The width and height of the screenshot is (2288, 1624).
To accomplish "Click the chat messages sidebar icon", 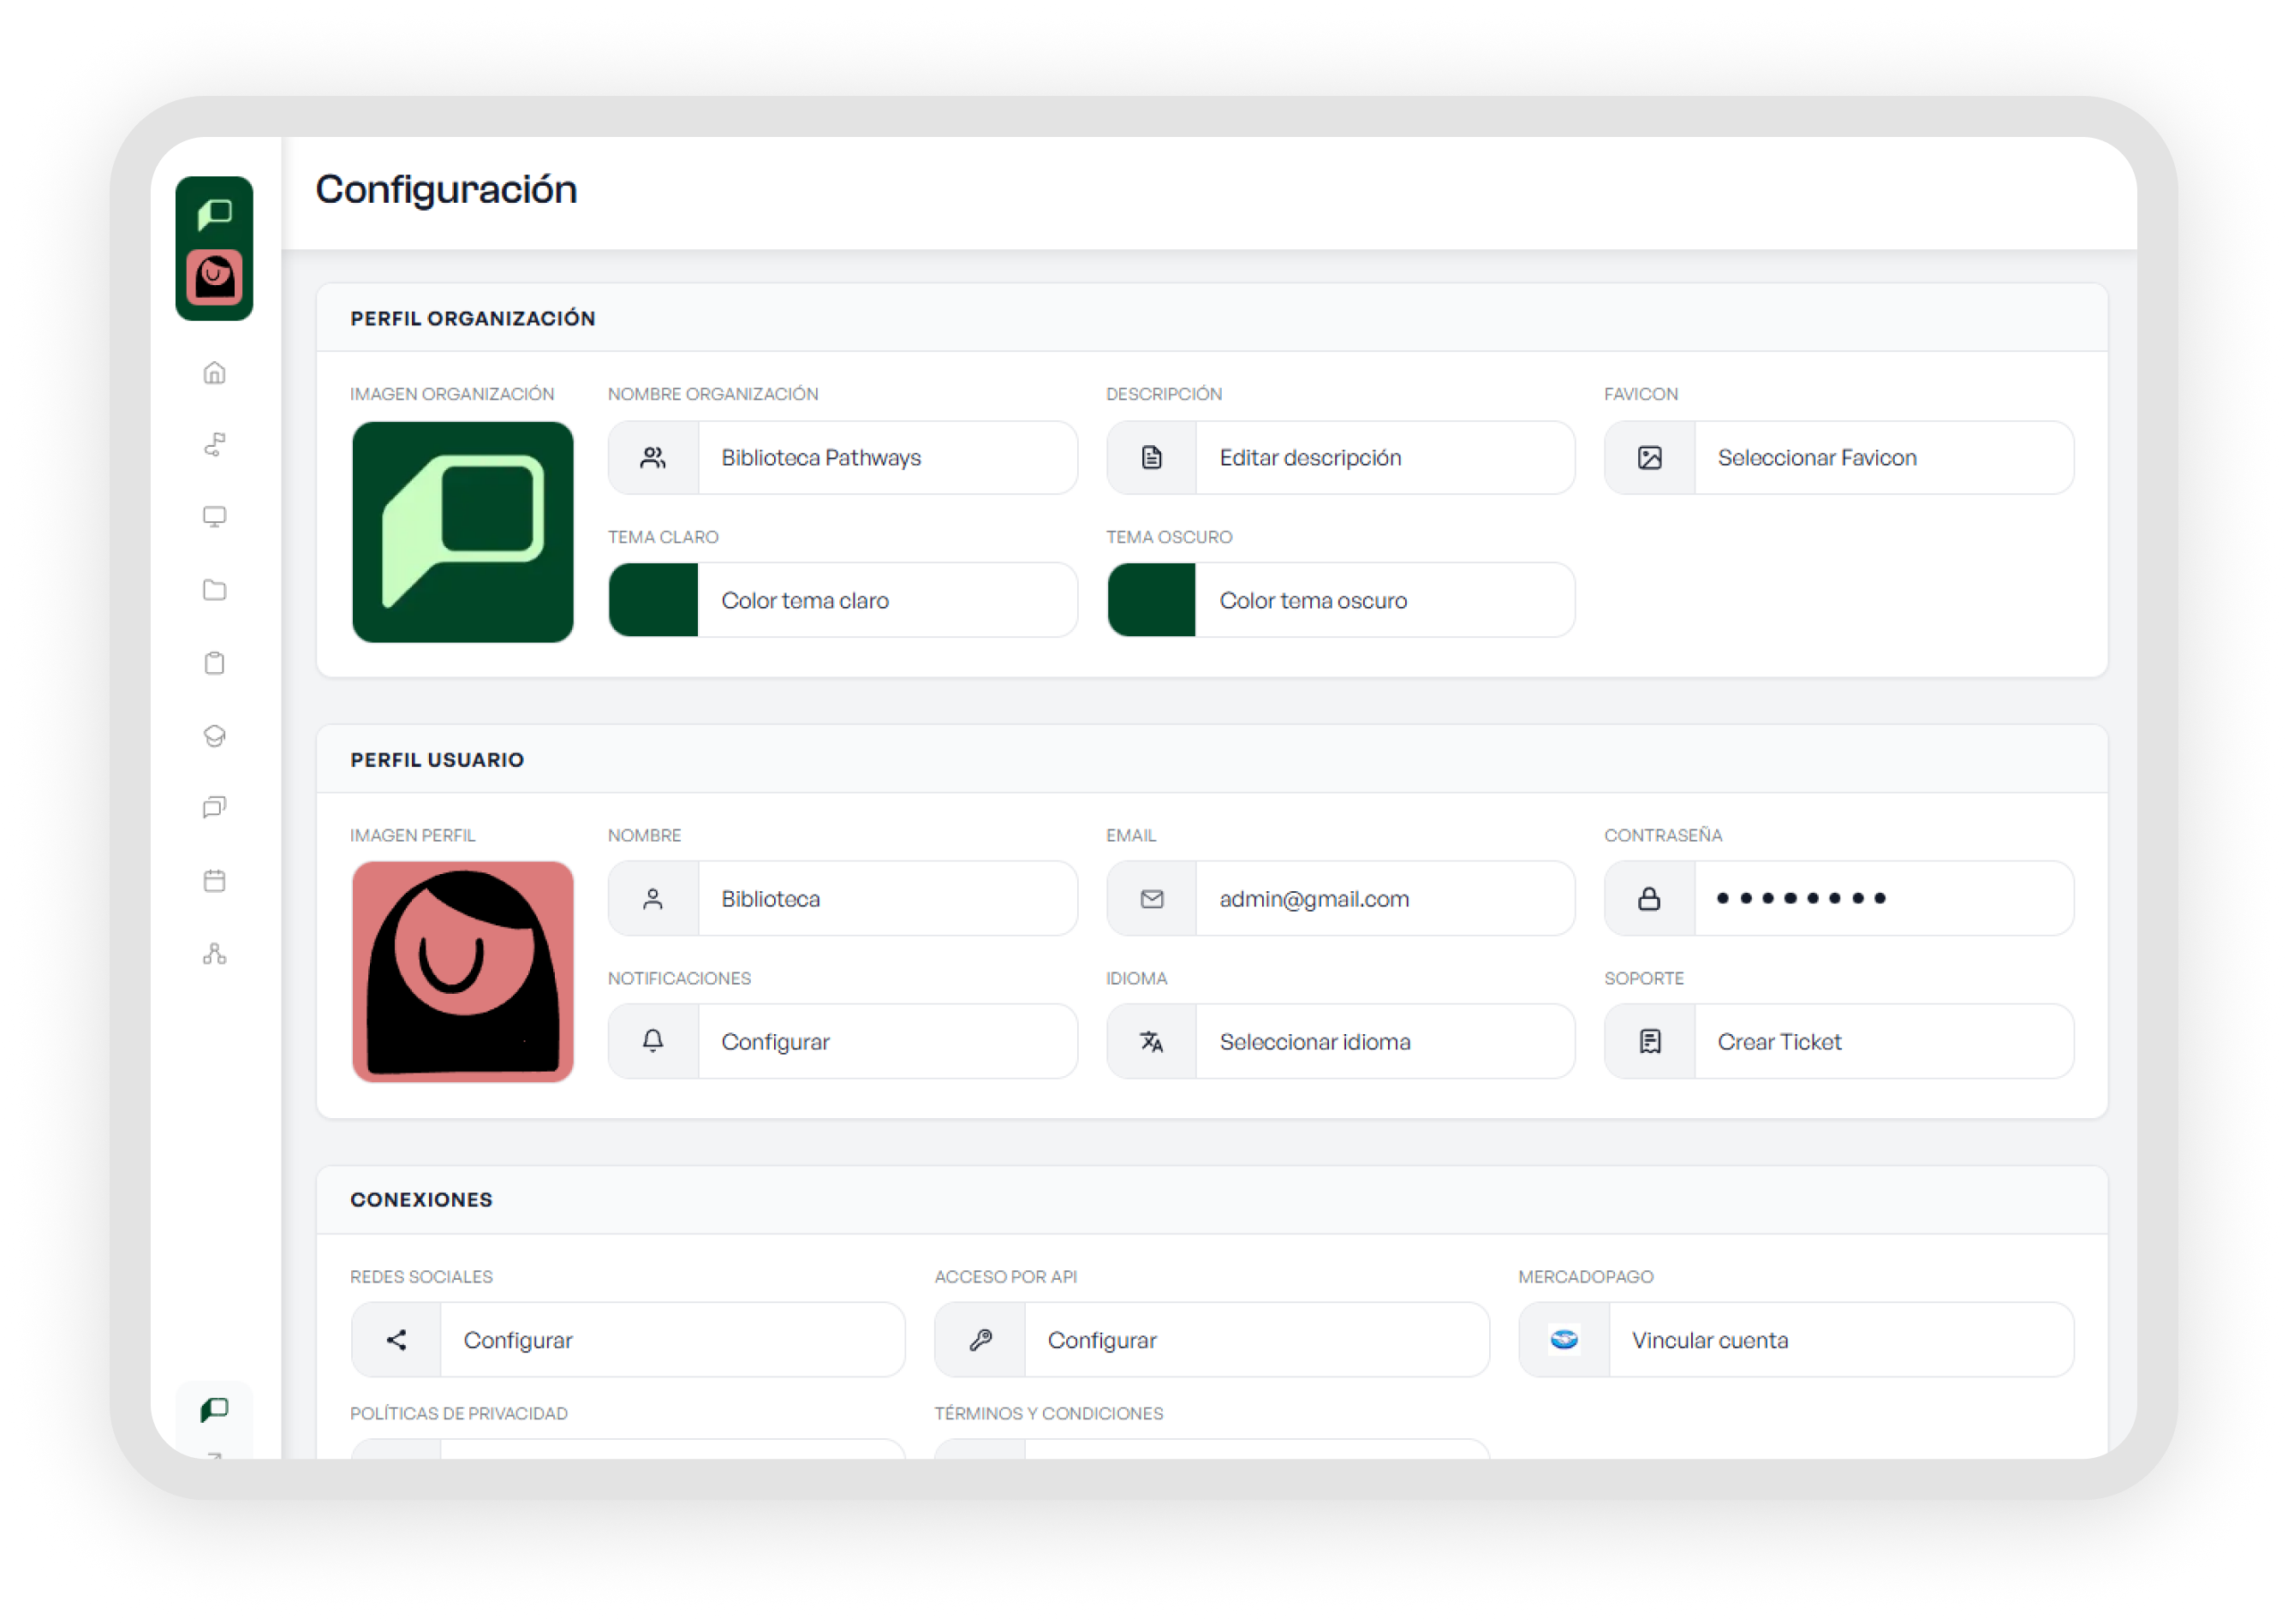I will click(214, 807).
